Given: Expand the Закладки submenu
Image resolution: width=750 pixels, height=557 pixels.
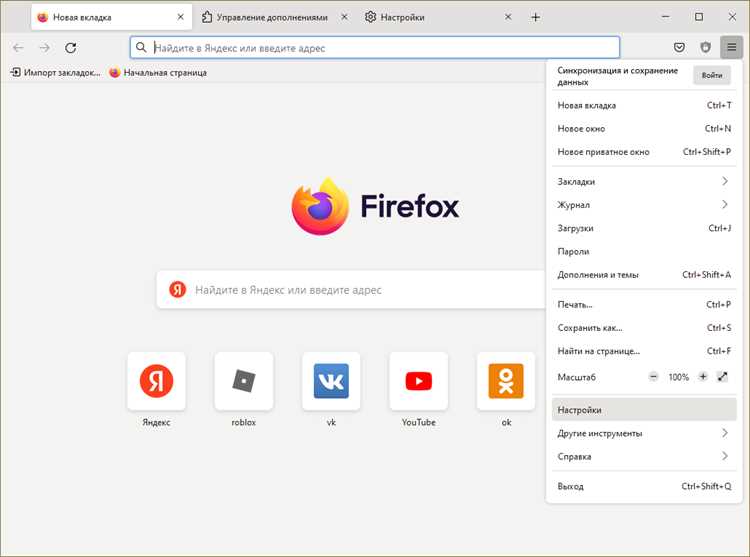Looking at the screenshot, I should coord(644,181).
